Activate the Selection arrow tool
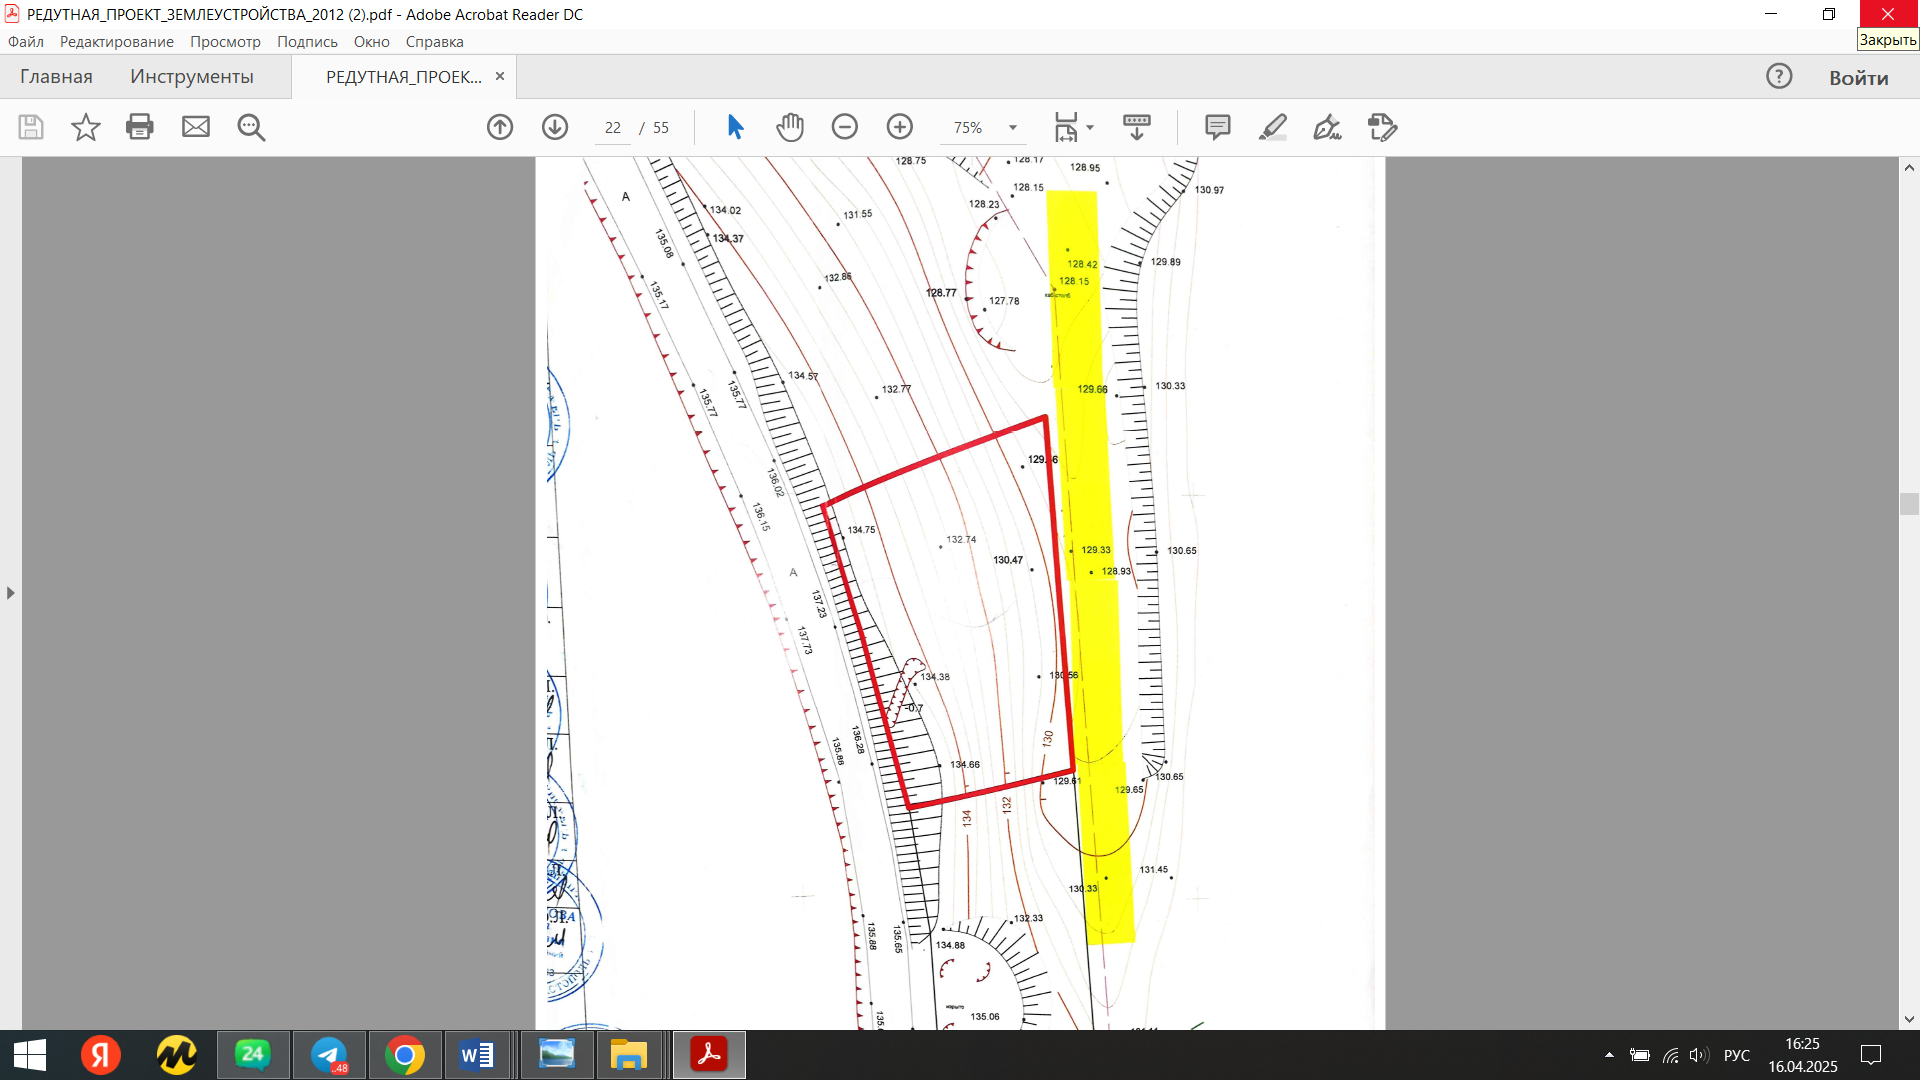Screen dimensions: 1920x1080 735,127
